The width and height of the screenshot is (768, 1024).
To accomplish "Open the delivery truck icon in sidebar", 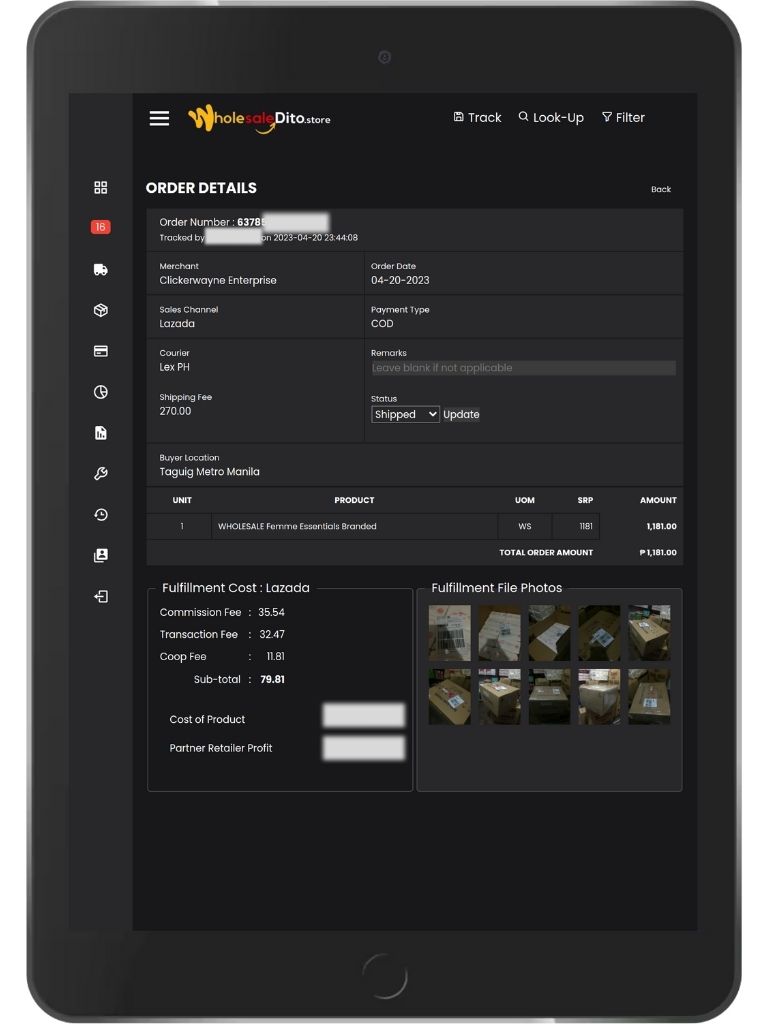I will pos(101,270).
